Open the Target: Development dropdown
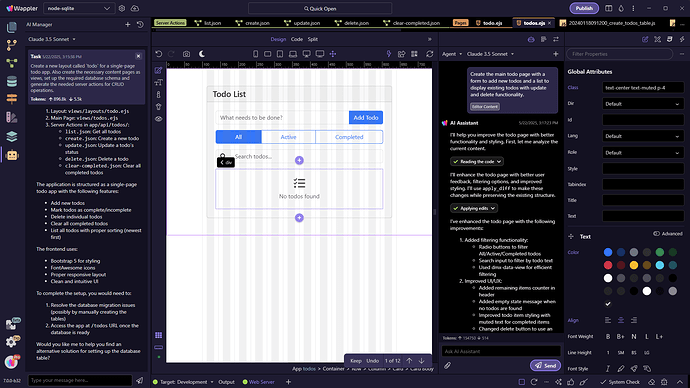This screenshot has height=388, width=690. [183, 382]
